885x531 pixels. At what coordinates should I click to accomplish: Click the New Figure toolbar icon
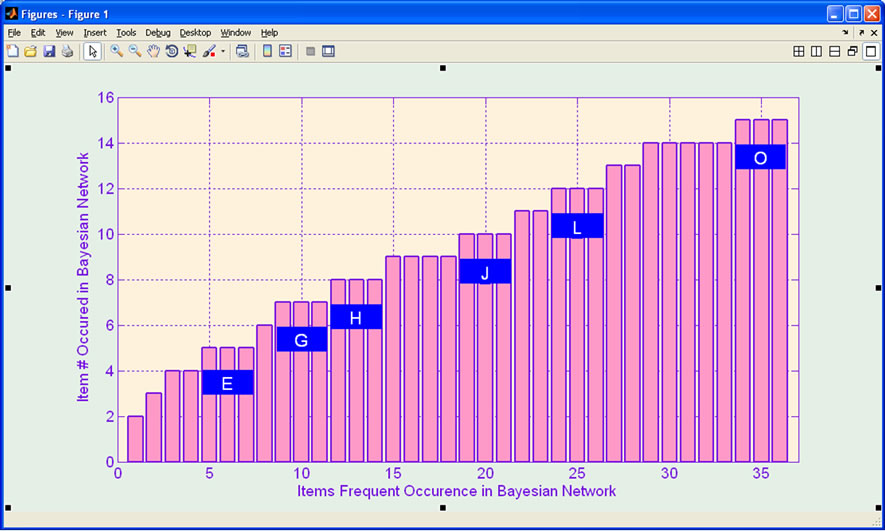click(12, 51)
